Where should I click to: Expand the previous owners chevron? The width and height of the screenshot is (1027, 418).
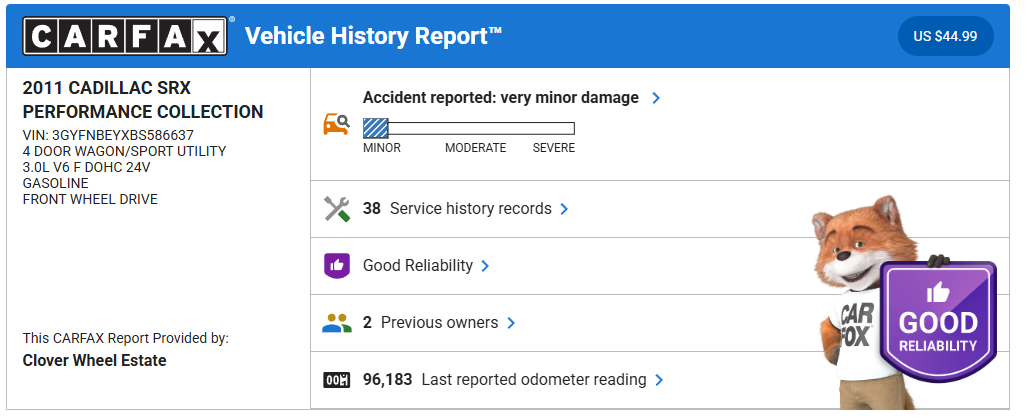[x=511, y=323]
